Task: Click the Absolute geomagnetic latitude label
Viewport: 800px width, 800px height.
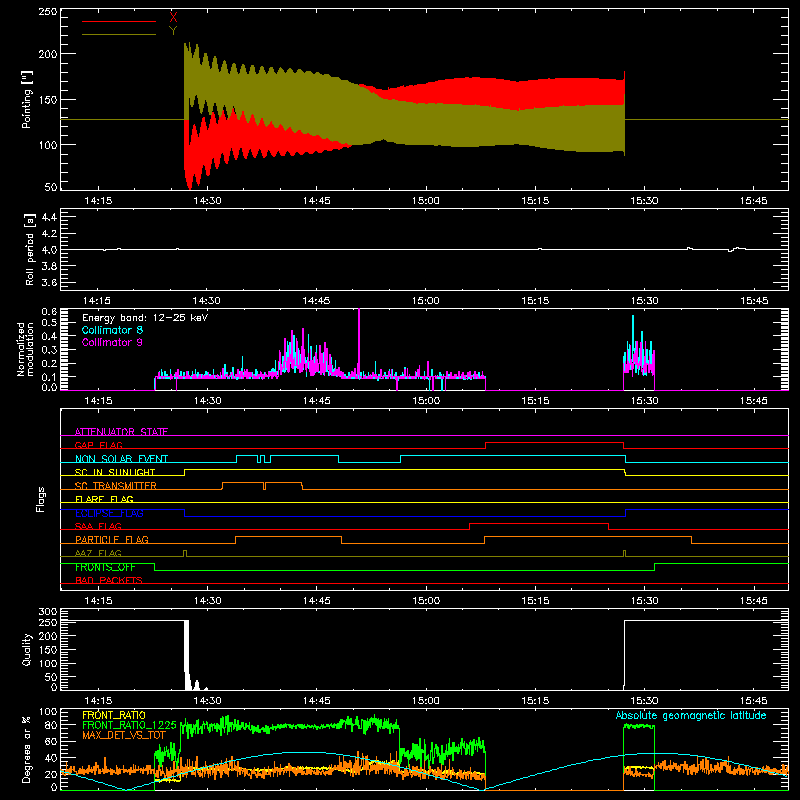Action: coord(691,715)
